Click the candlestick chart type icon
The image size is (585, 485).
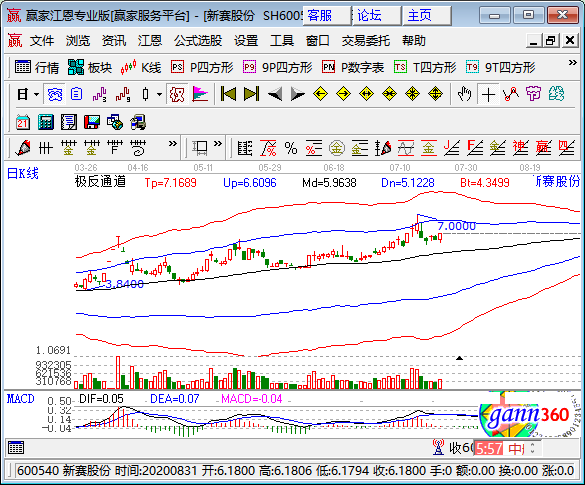coord(146,94)
